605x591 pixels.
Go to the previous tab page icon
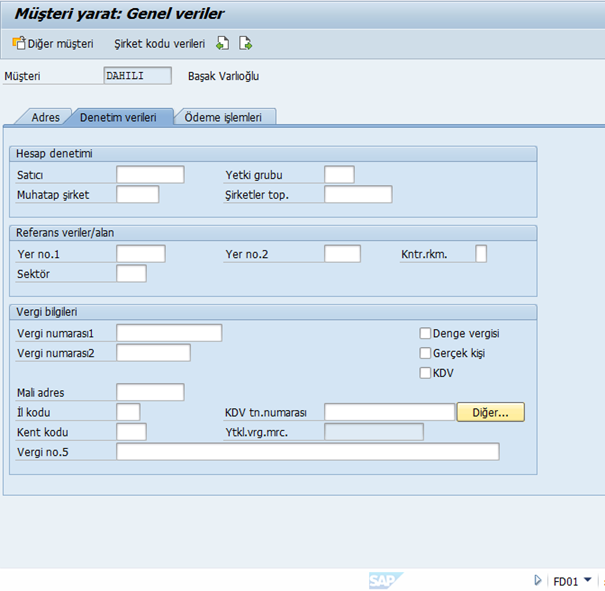(223, 44)
